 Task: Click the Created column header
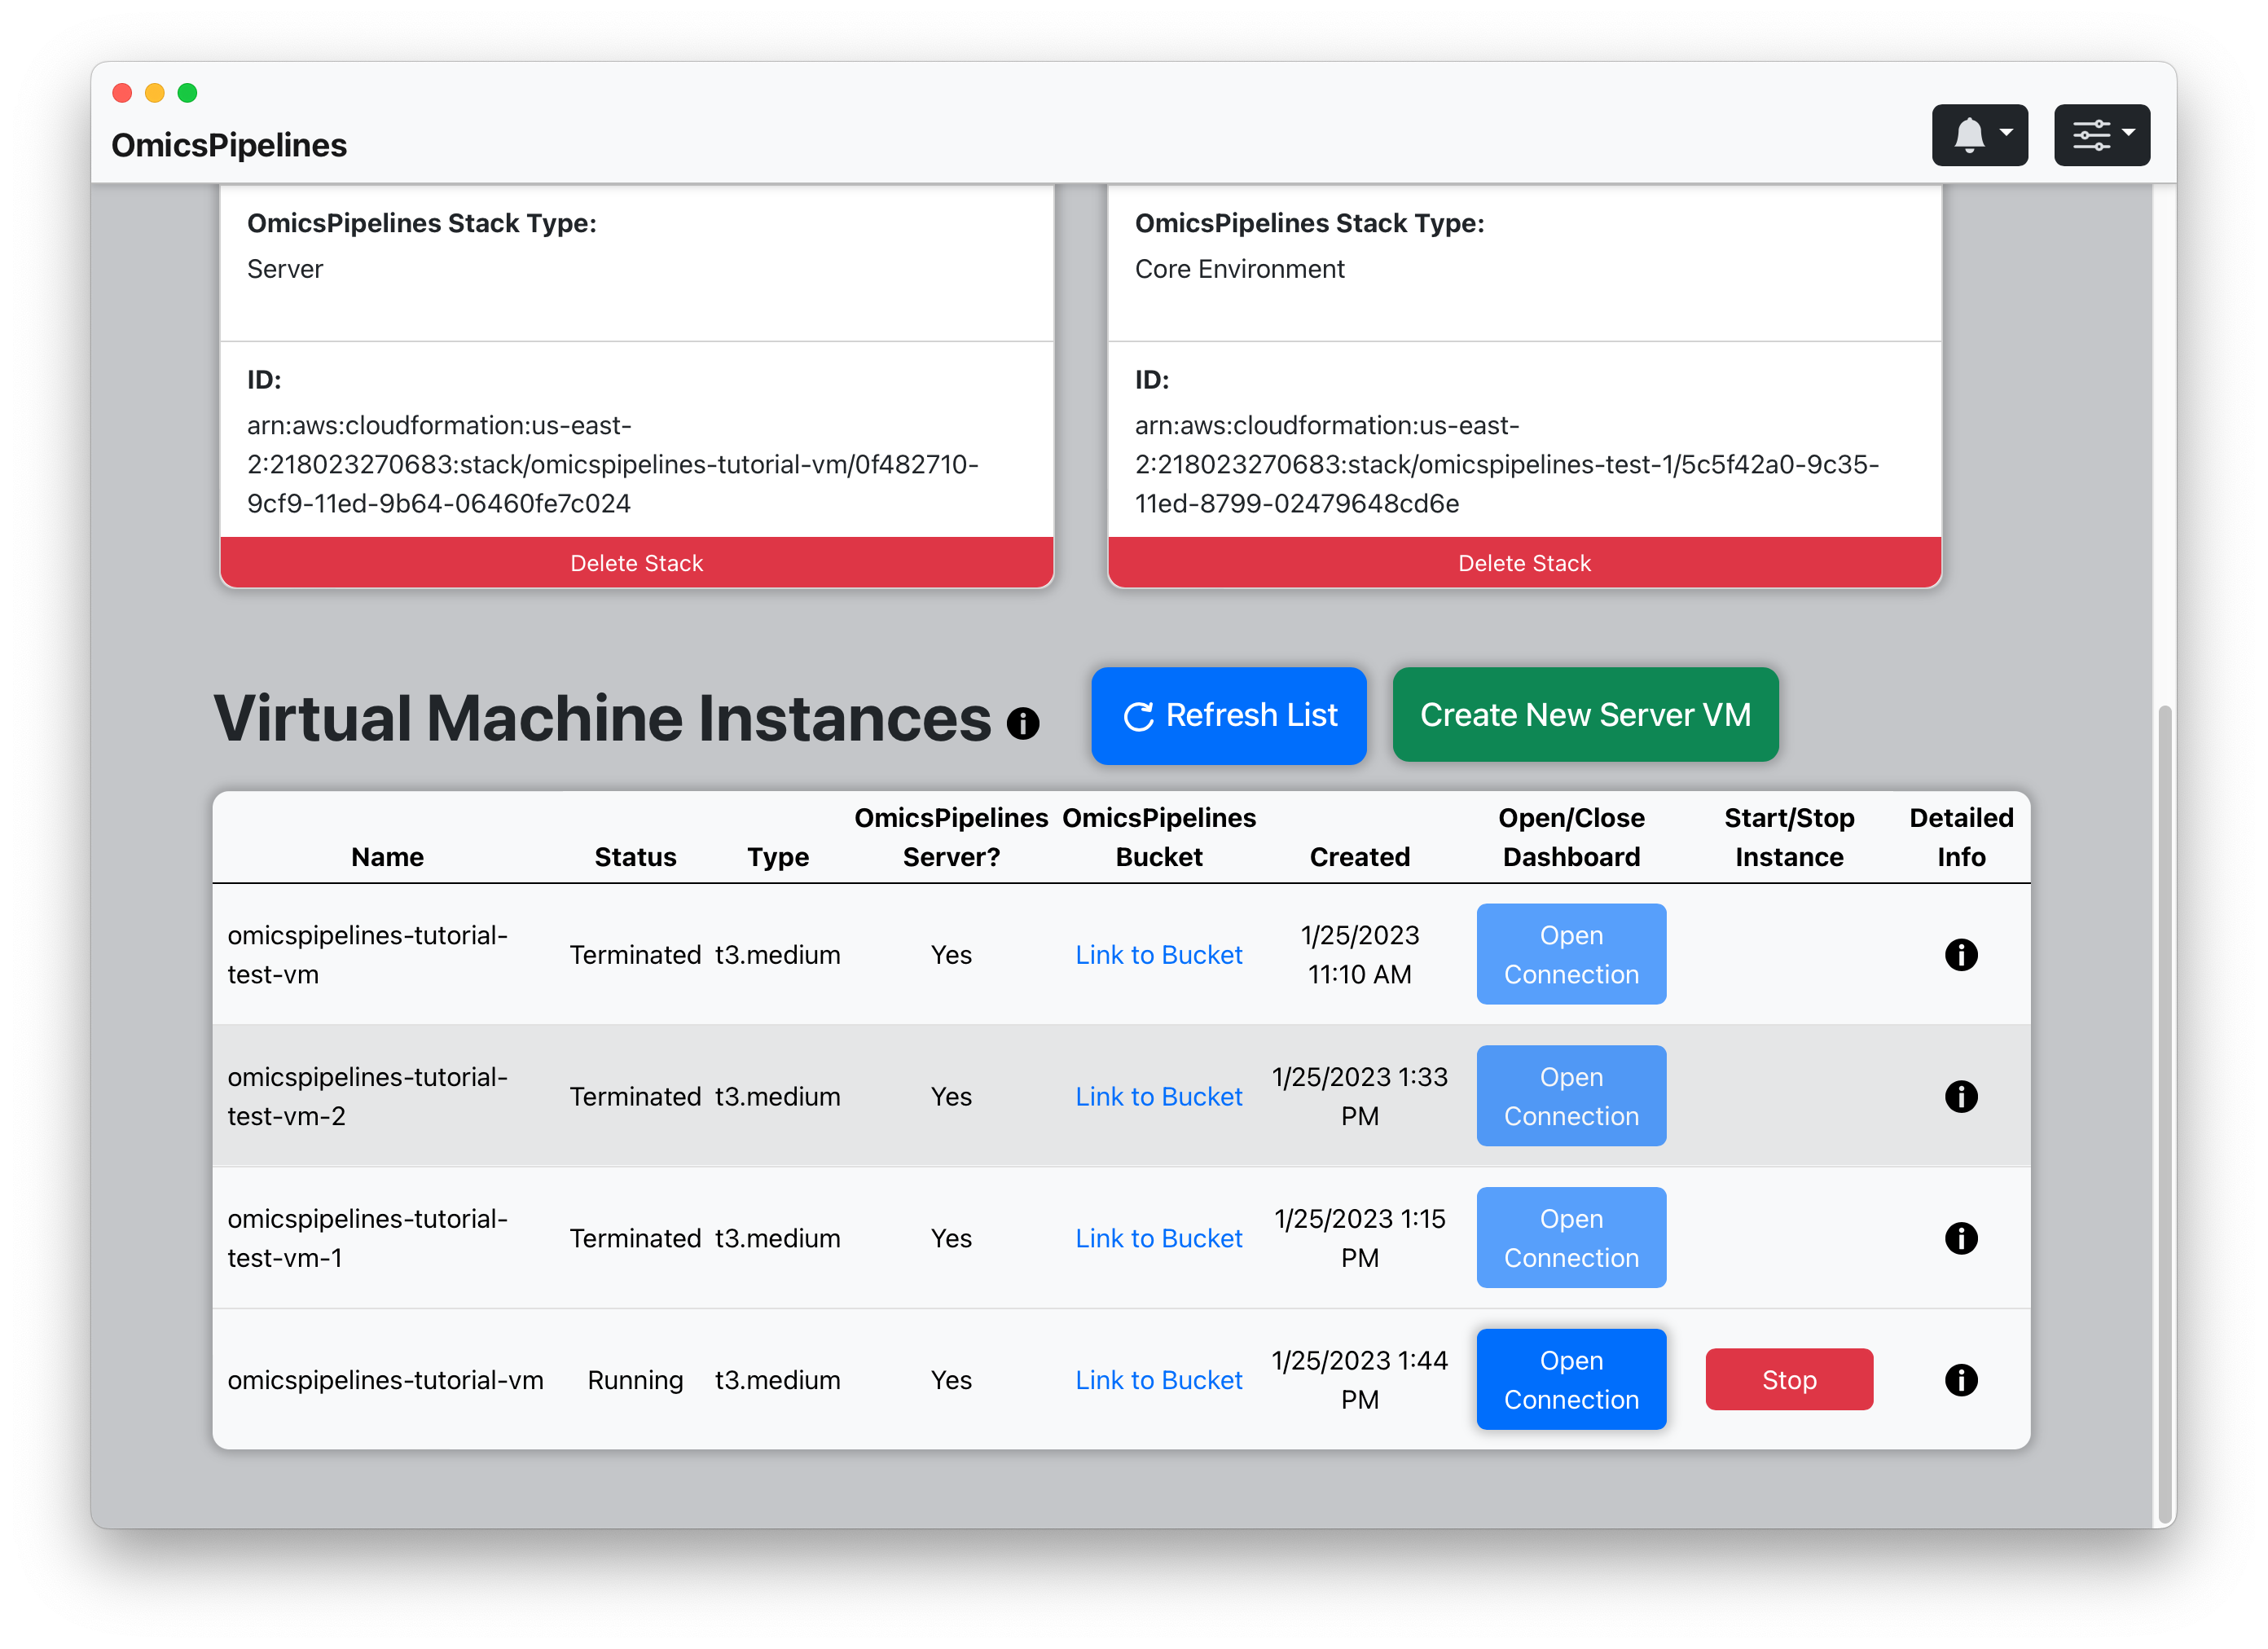coord(1359,857)
